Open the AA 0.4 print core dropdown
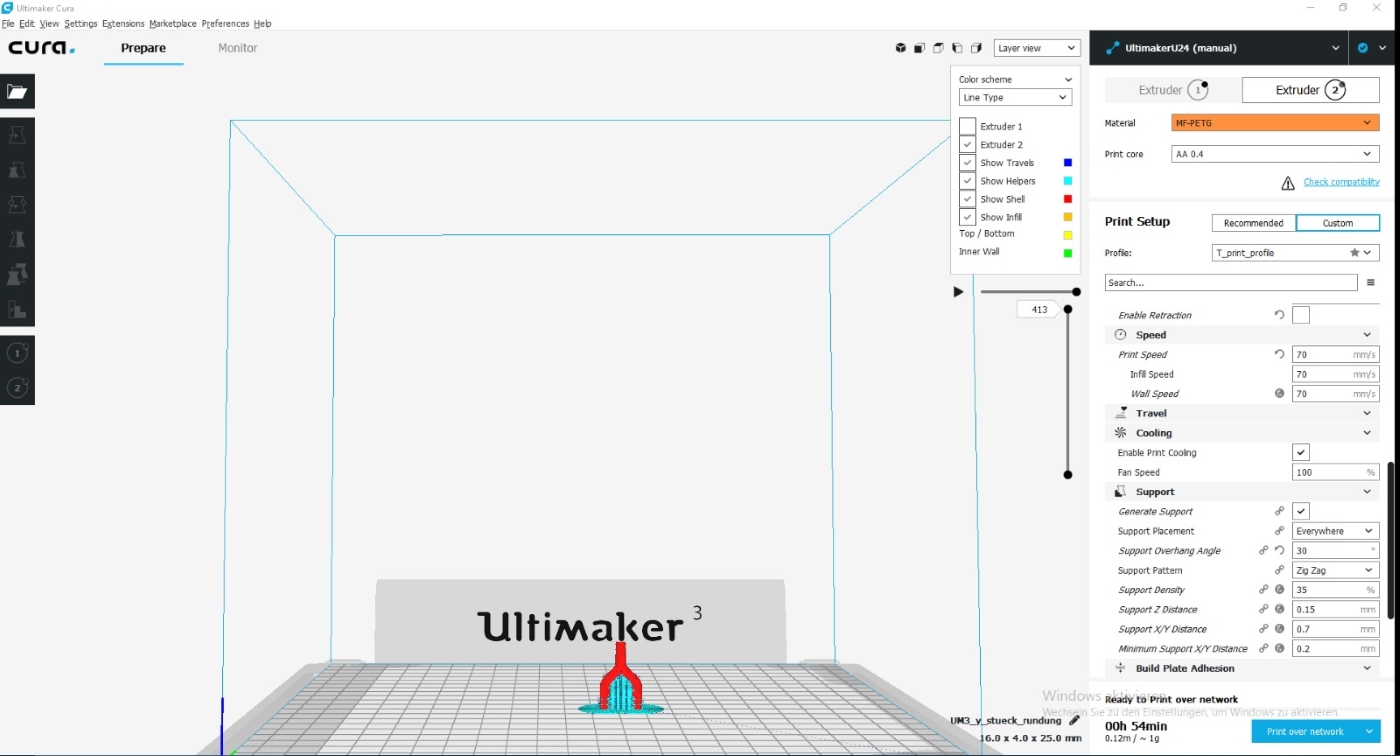The image size is (1400, 756). tap(1275, 154)
